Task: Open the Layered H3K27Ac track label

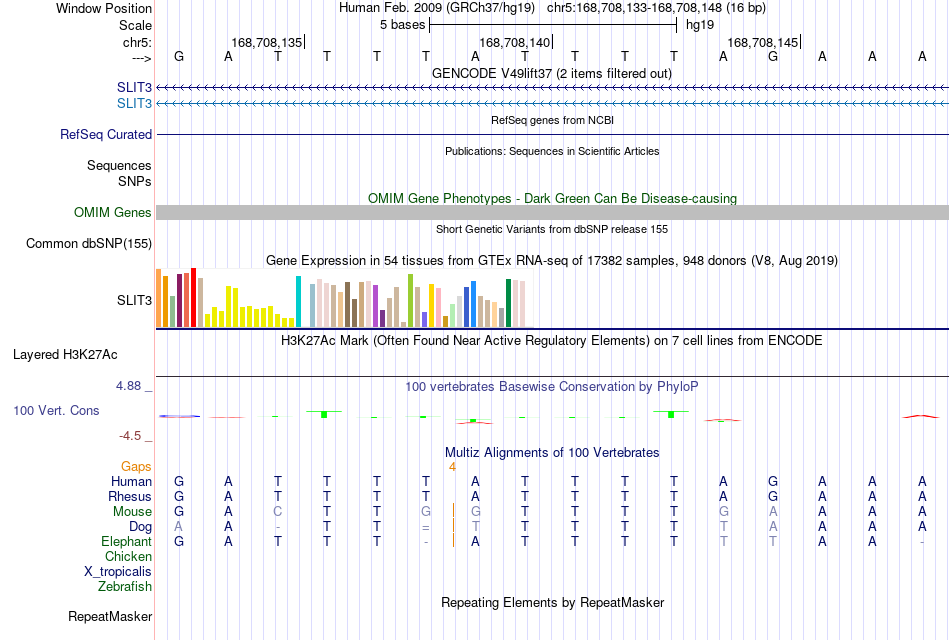Action: 65,355
